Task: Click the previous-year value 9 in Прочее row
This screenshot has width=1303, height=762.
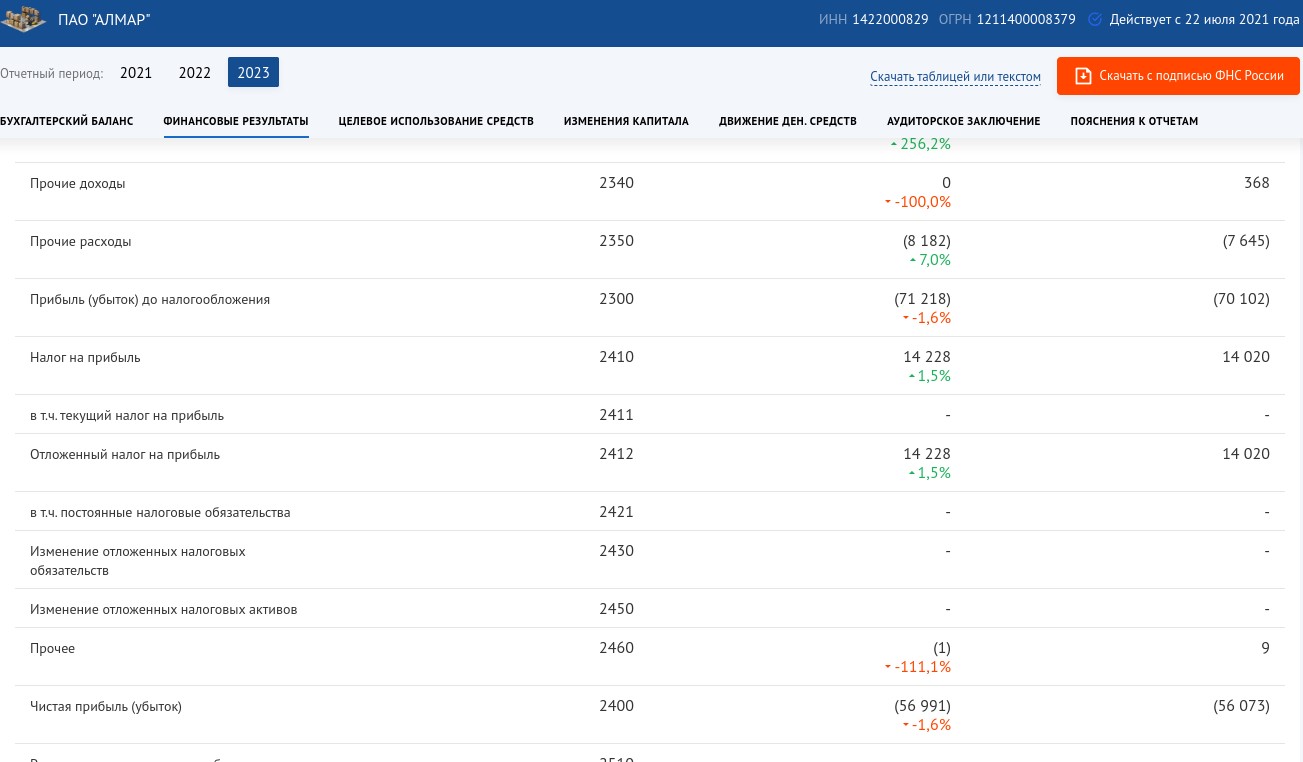Action: tap(1265, 648)
